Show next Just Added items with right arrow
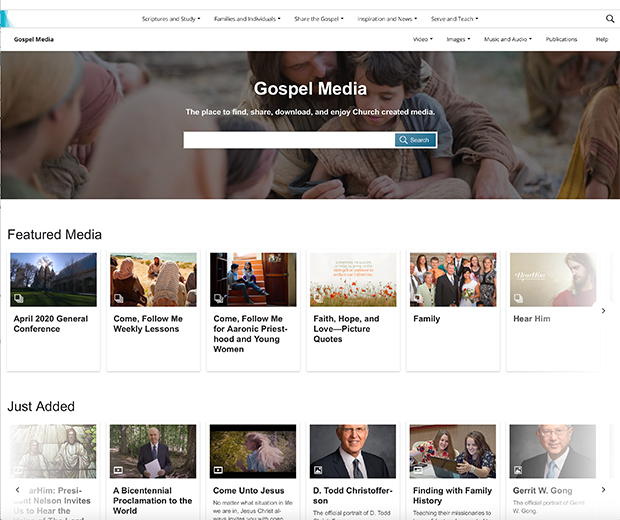This screenshot has height=520, width=620. tap(603, 490)
